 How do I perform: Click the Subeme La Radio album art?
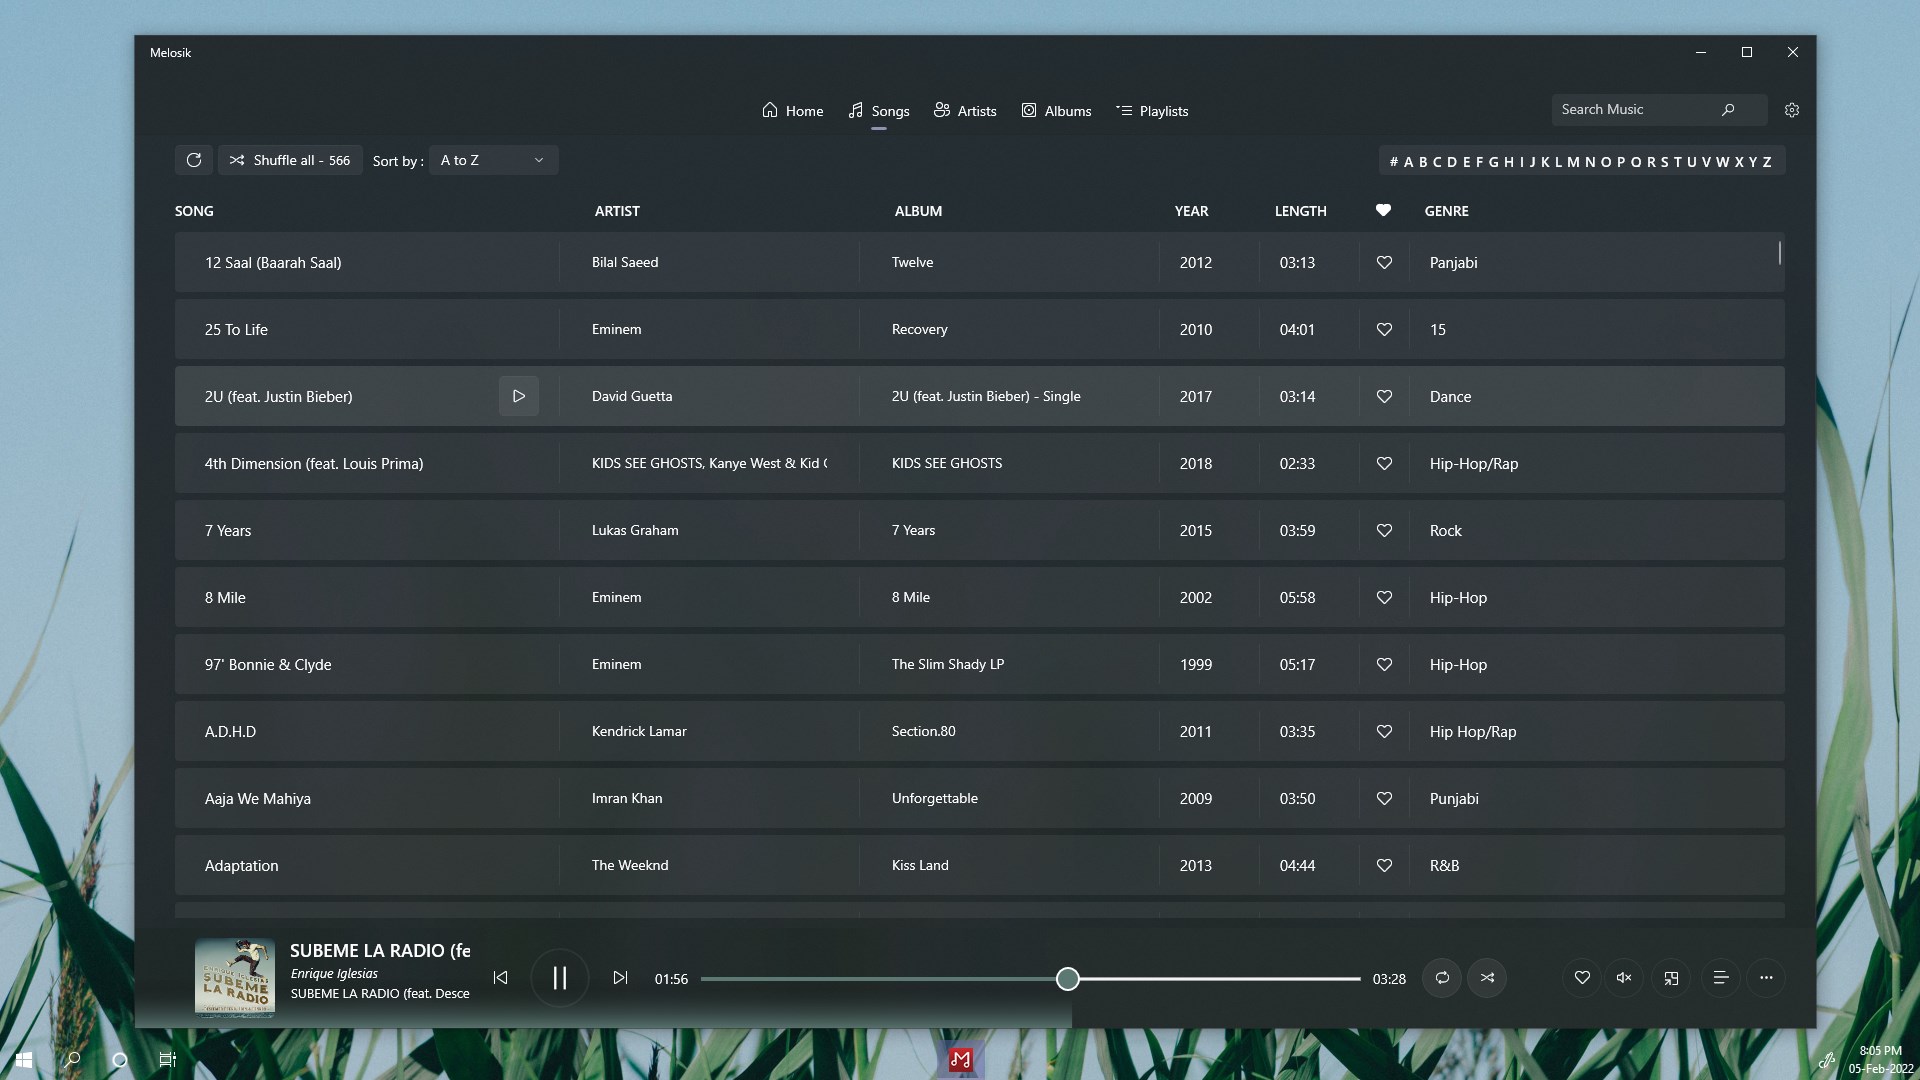(235, 977)
